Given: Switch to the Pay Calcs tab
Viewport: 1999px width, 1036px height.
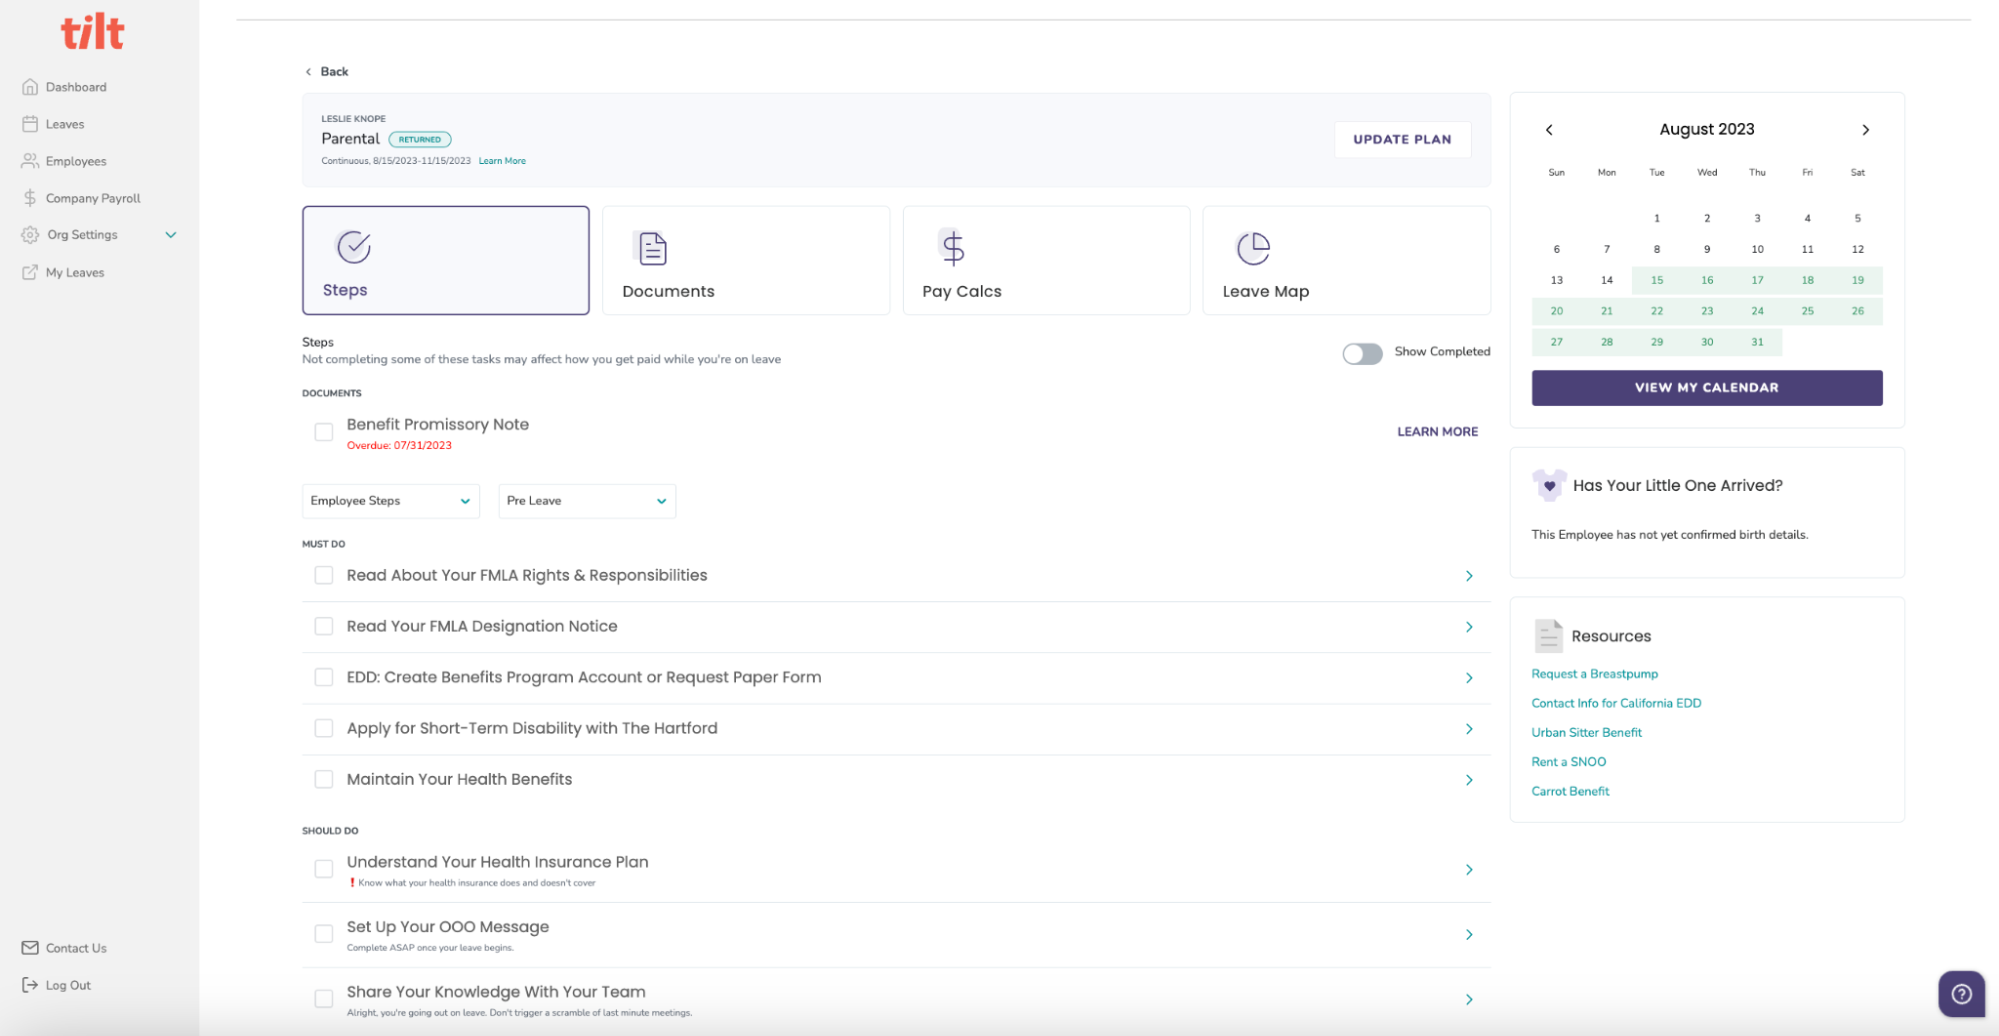Looking at the screenshot, I should coord(1045,261).
